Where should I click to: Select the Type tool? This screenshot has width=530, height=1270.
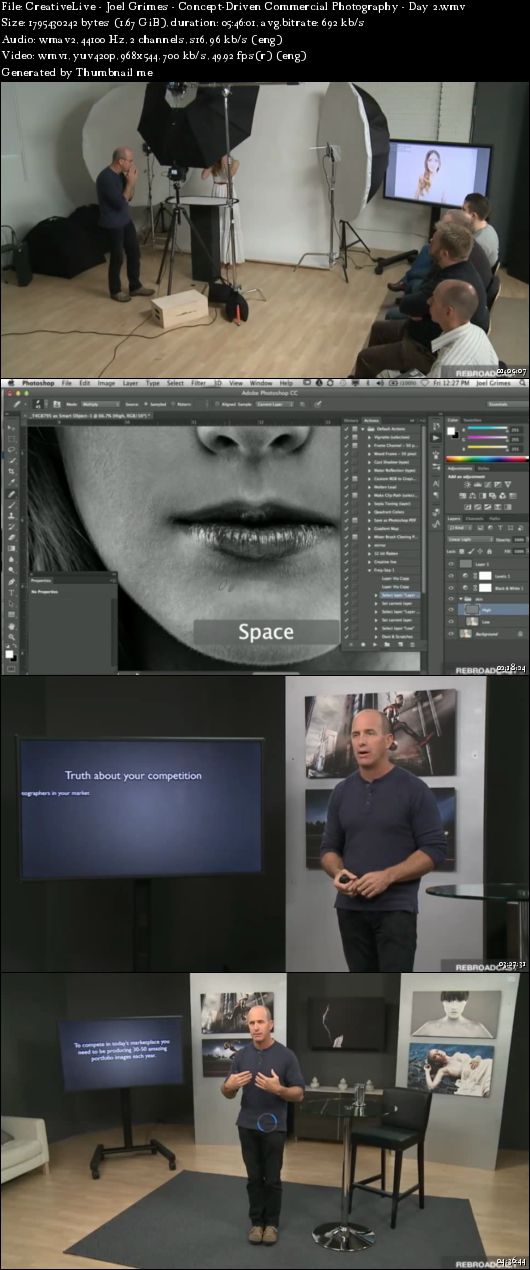[10, 592]
